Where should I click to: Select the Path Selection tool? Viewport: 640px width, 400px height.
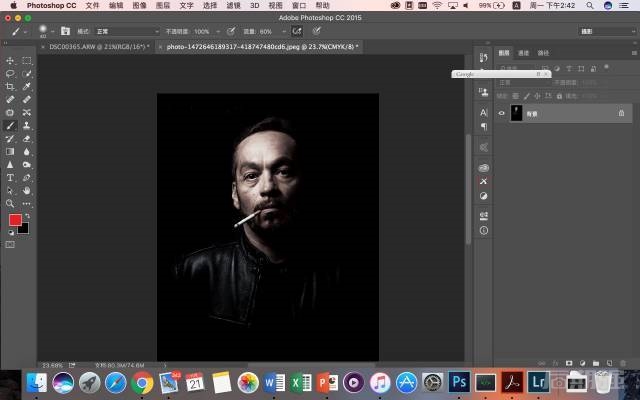tap(10, 191)
